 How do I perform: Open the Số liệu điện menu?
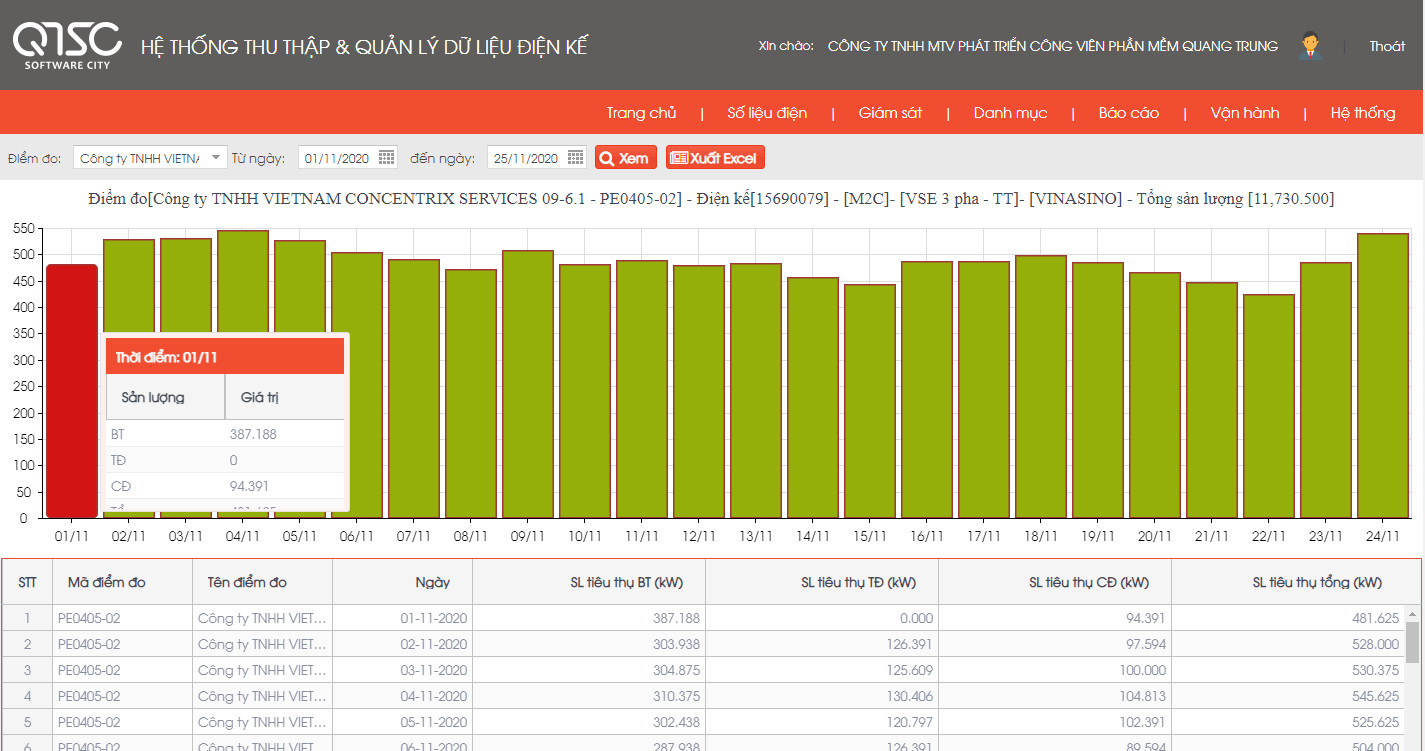tap(767, 113)
